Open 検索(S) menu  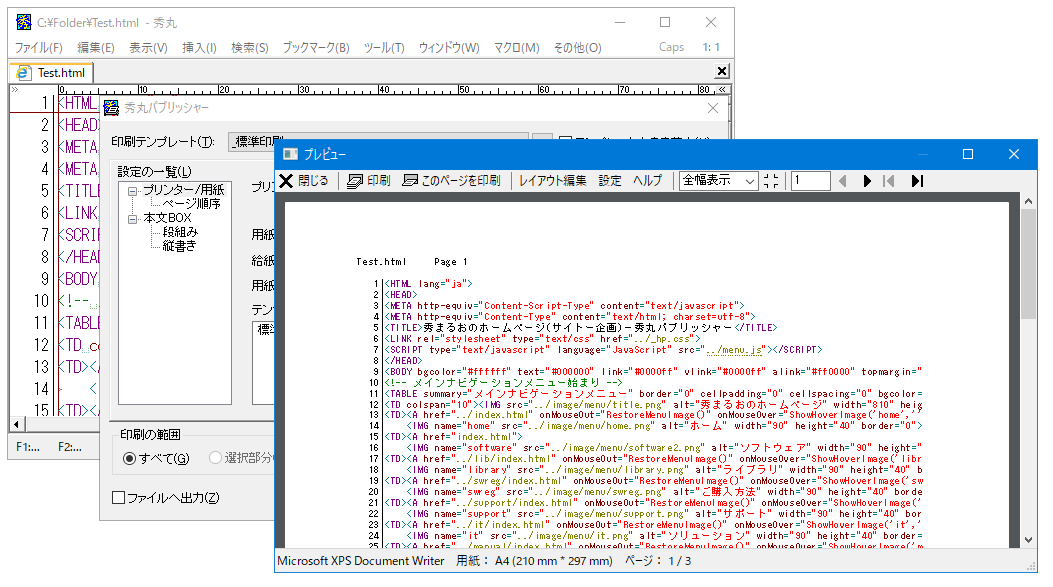point(249,48)
